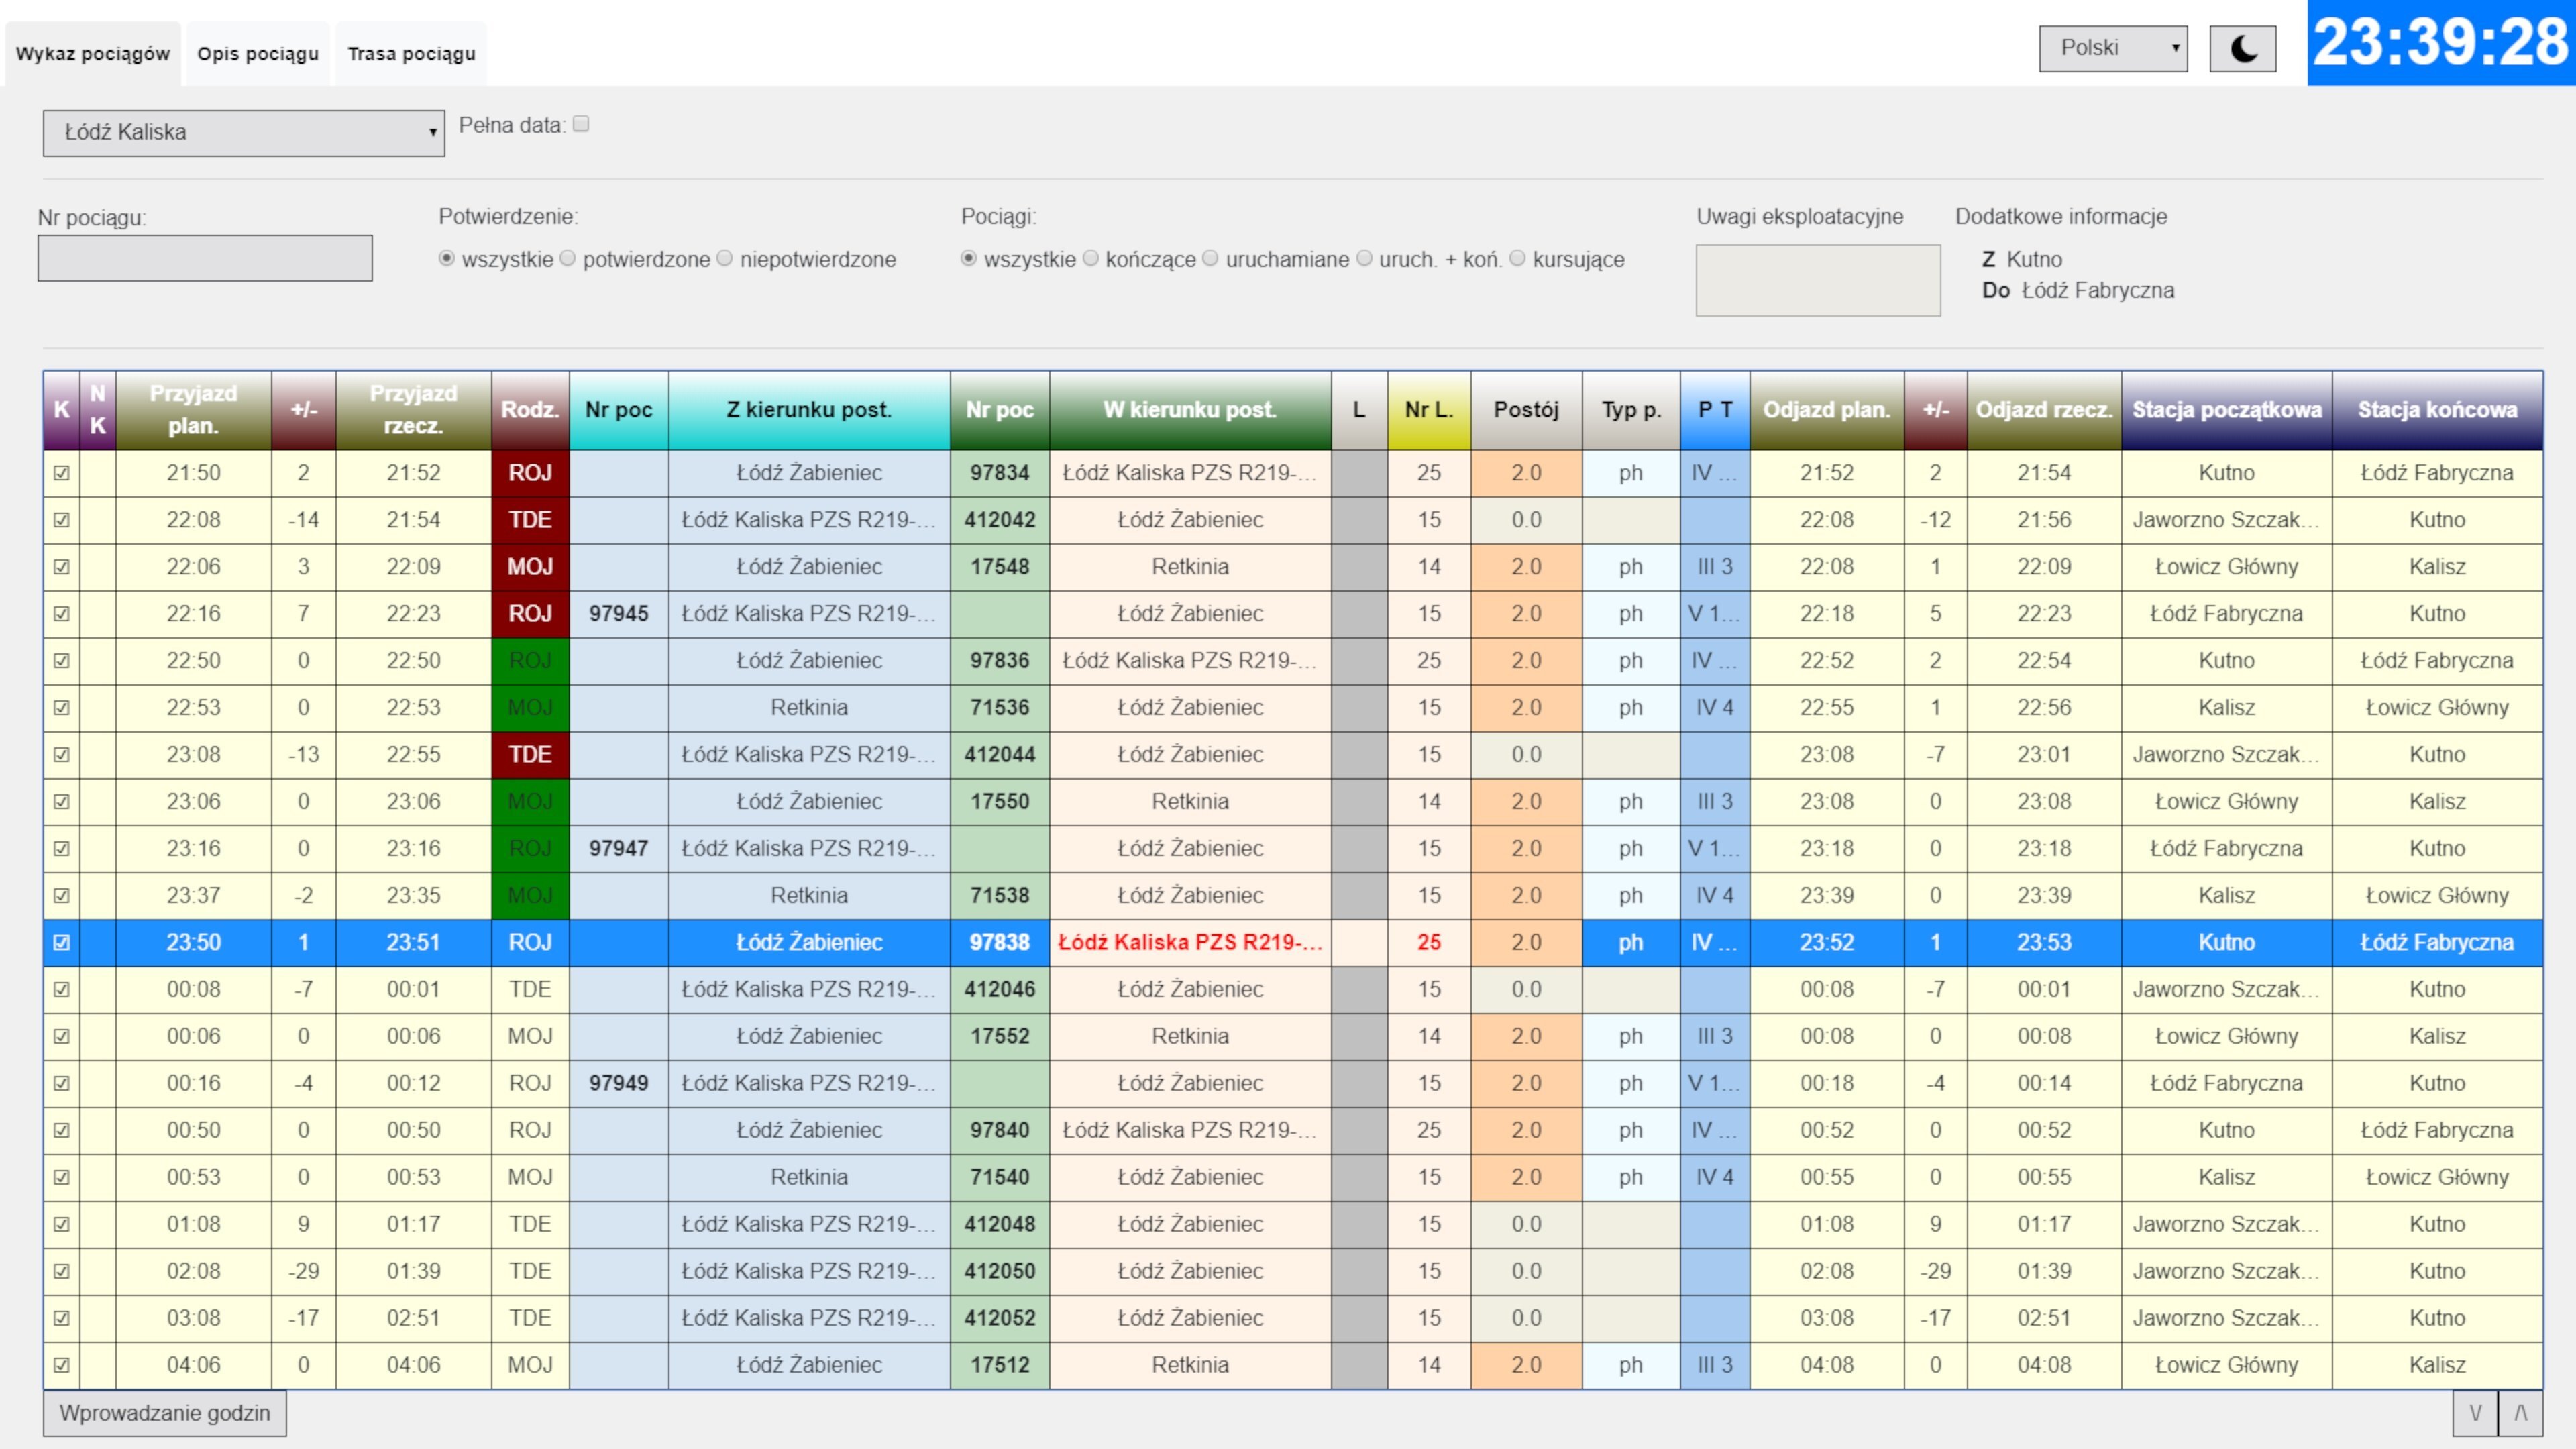
Task: Select the kursujące trains radio option
Action: [x=1517, y=259]
